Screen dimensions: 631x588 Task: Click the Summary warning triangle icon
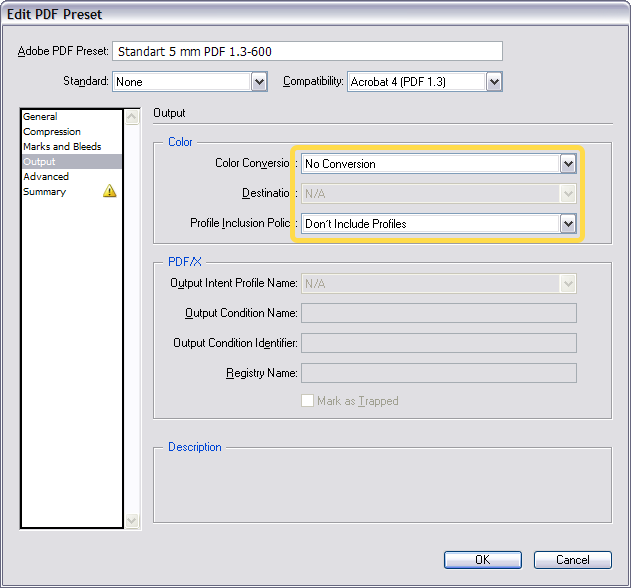pos(109,191)
